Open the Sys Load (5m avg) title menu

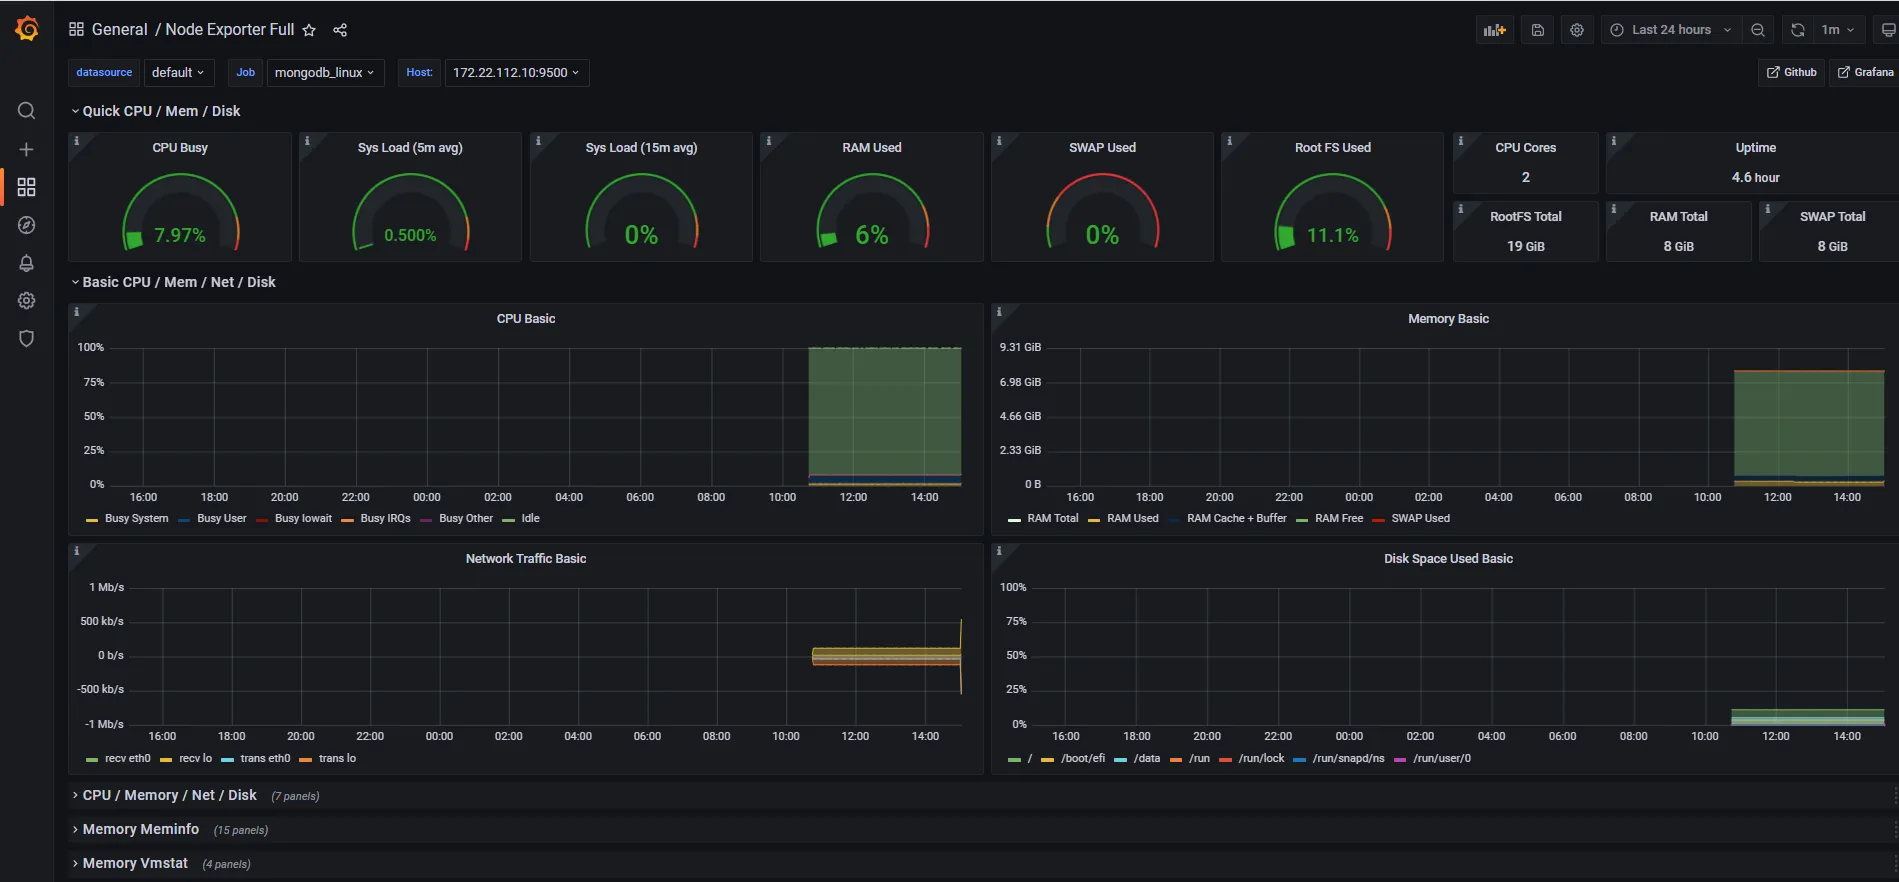tap(410, 148)
